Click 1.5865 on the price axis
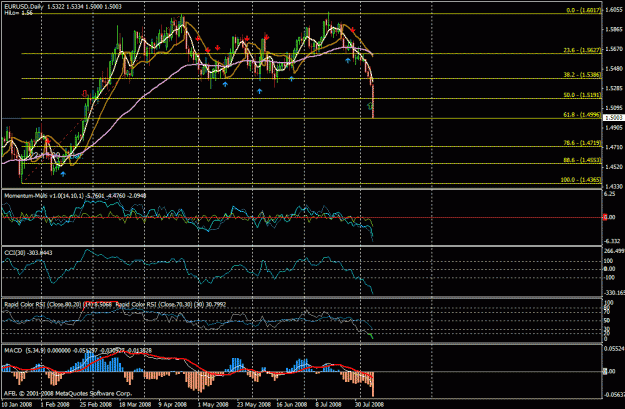This screenshot has width=625, height=409. click(x=614, y=29)
